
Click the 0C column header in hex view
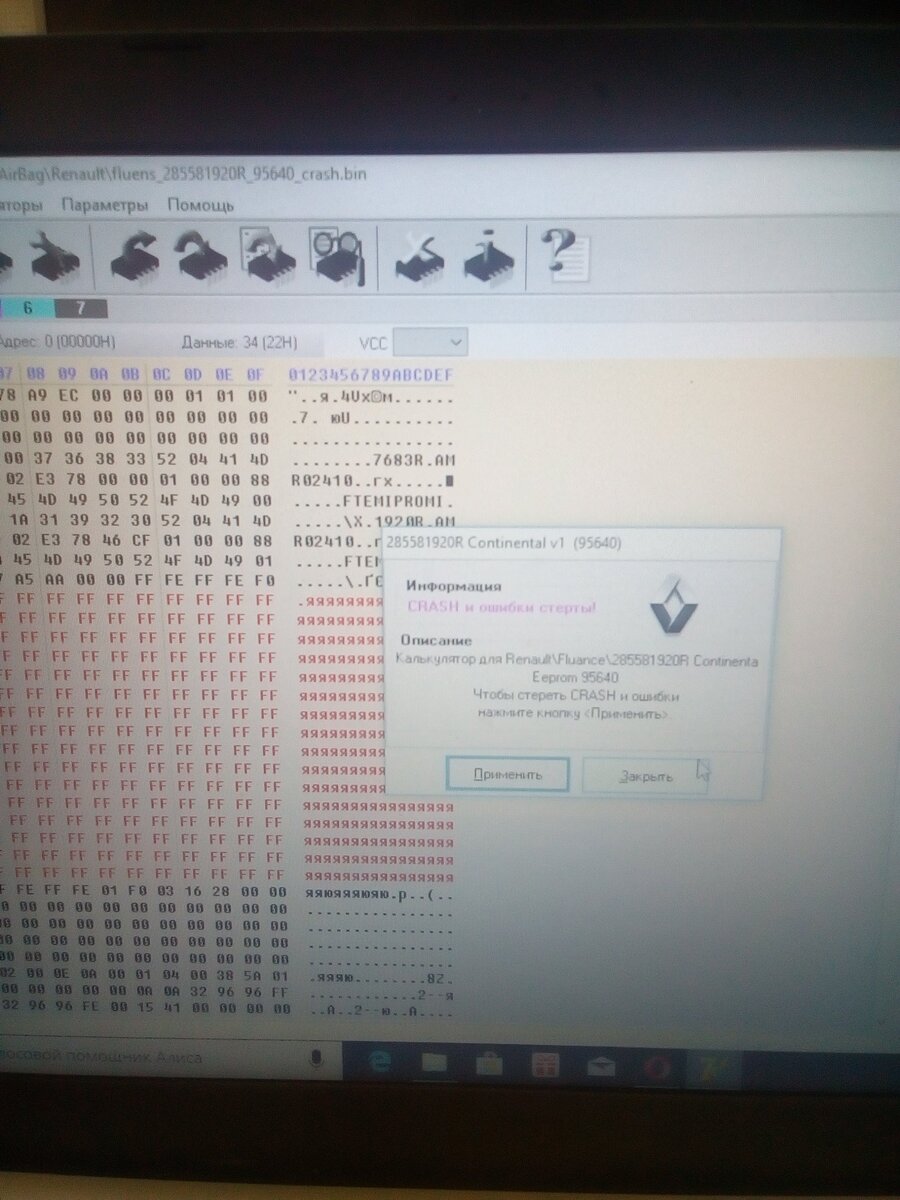coord(163,375)
